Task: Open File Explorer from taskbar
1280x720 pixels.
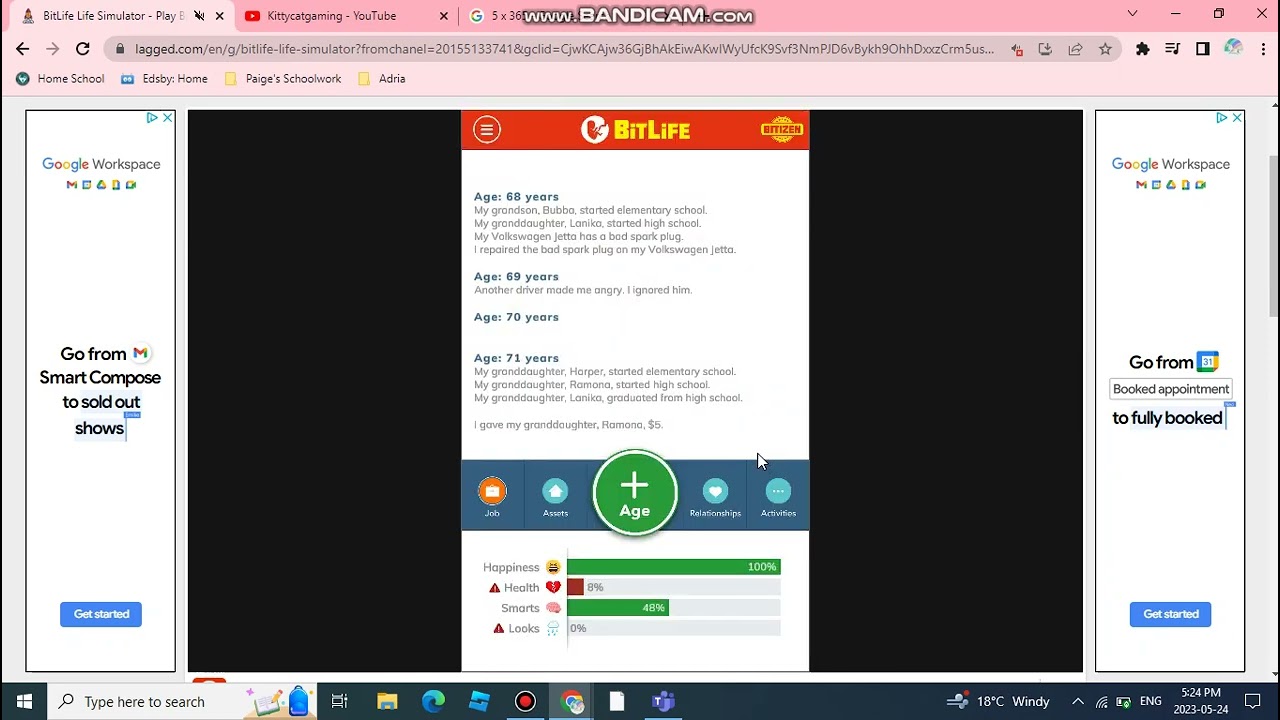Action: point(387,701)
